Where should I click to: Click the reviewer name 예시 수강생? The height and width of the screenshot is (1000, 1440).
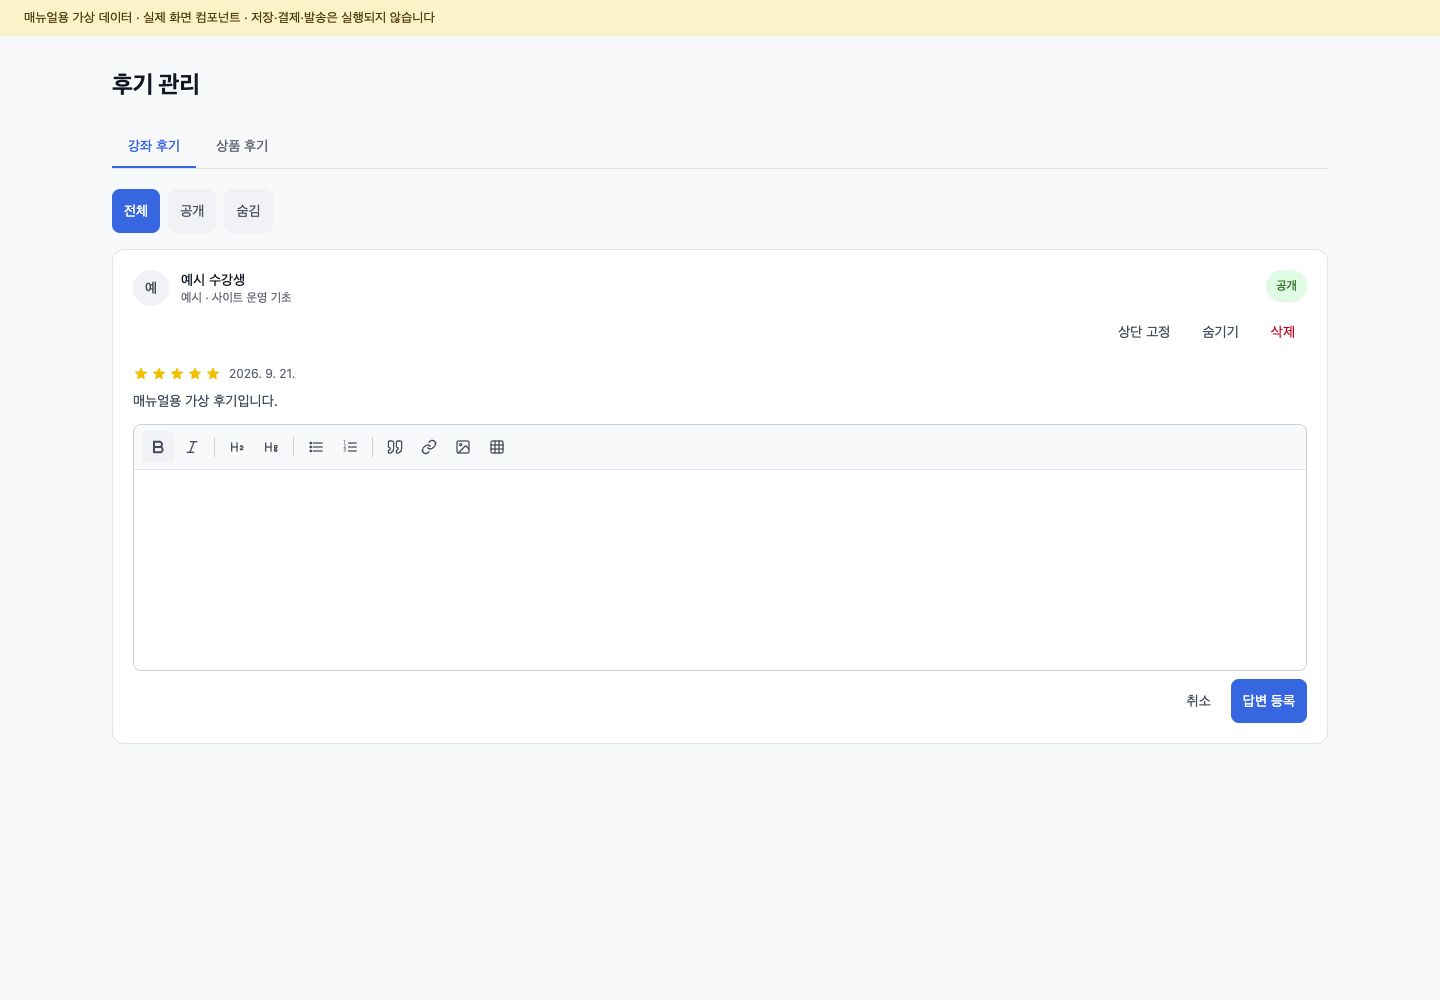point(213,280)
